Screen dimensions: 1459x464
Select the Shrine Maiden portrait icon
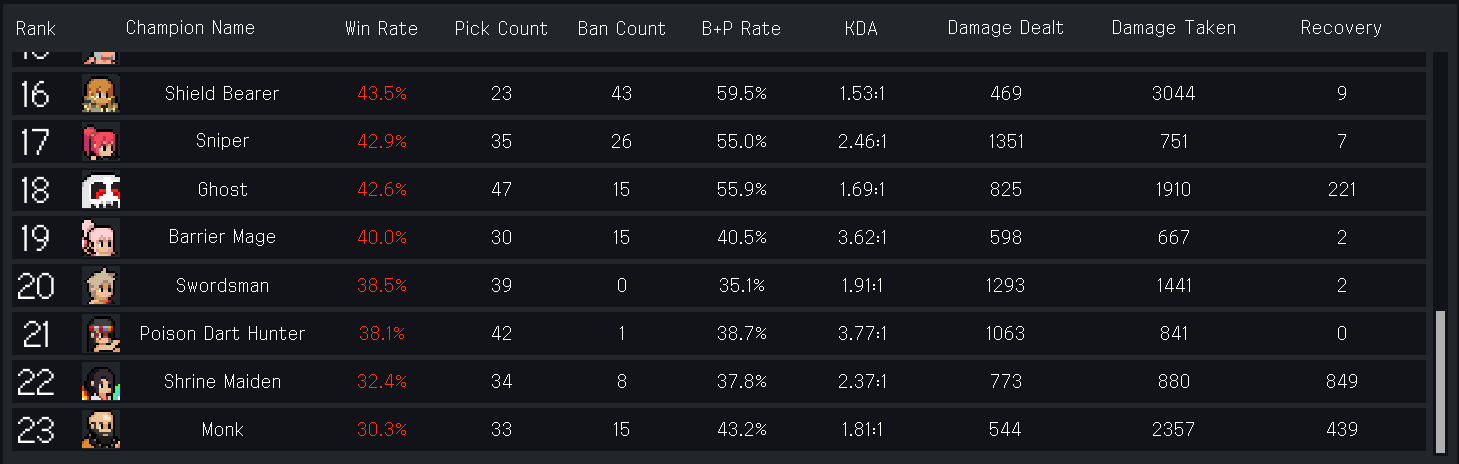100,382
